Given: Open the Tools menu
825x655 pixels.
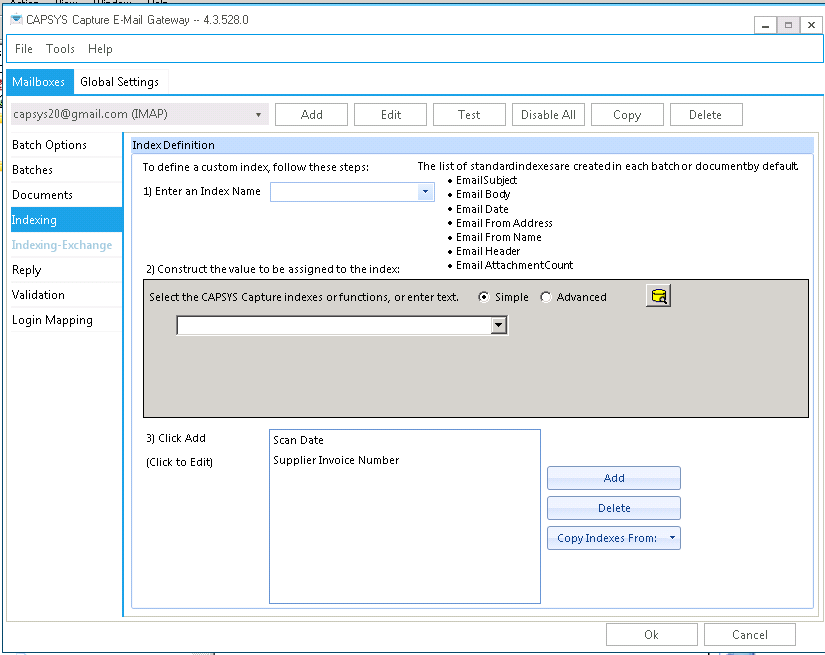Looking at the screenshot, I should pos(60,49).
